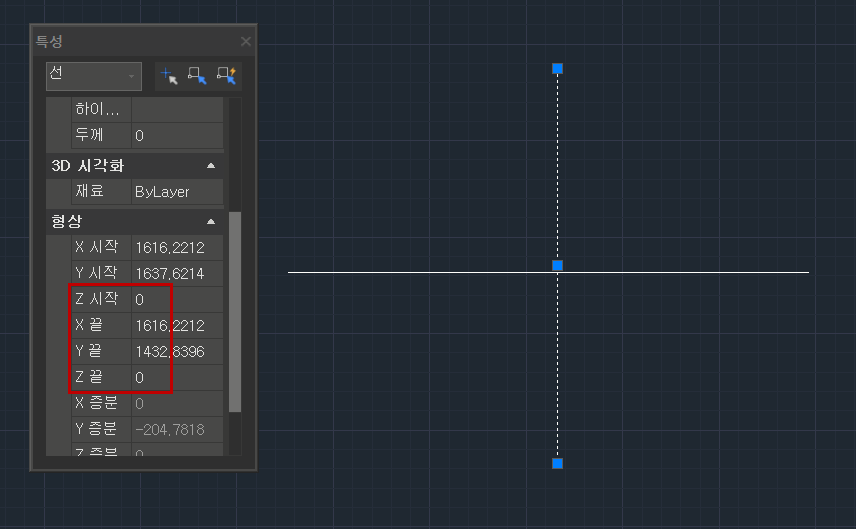Click the Quick Select icon
This screenshot has width=856, height=529.
[226, 76]
